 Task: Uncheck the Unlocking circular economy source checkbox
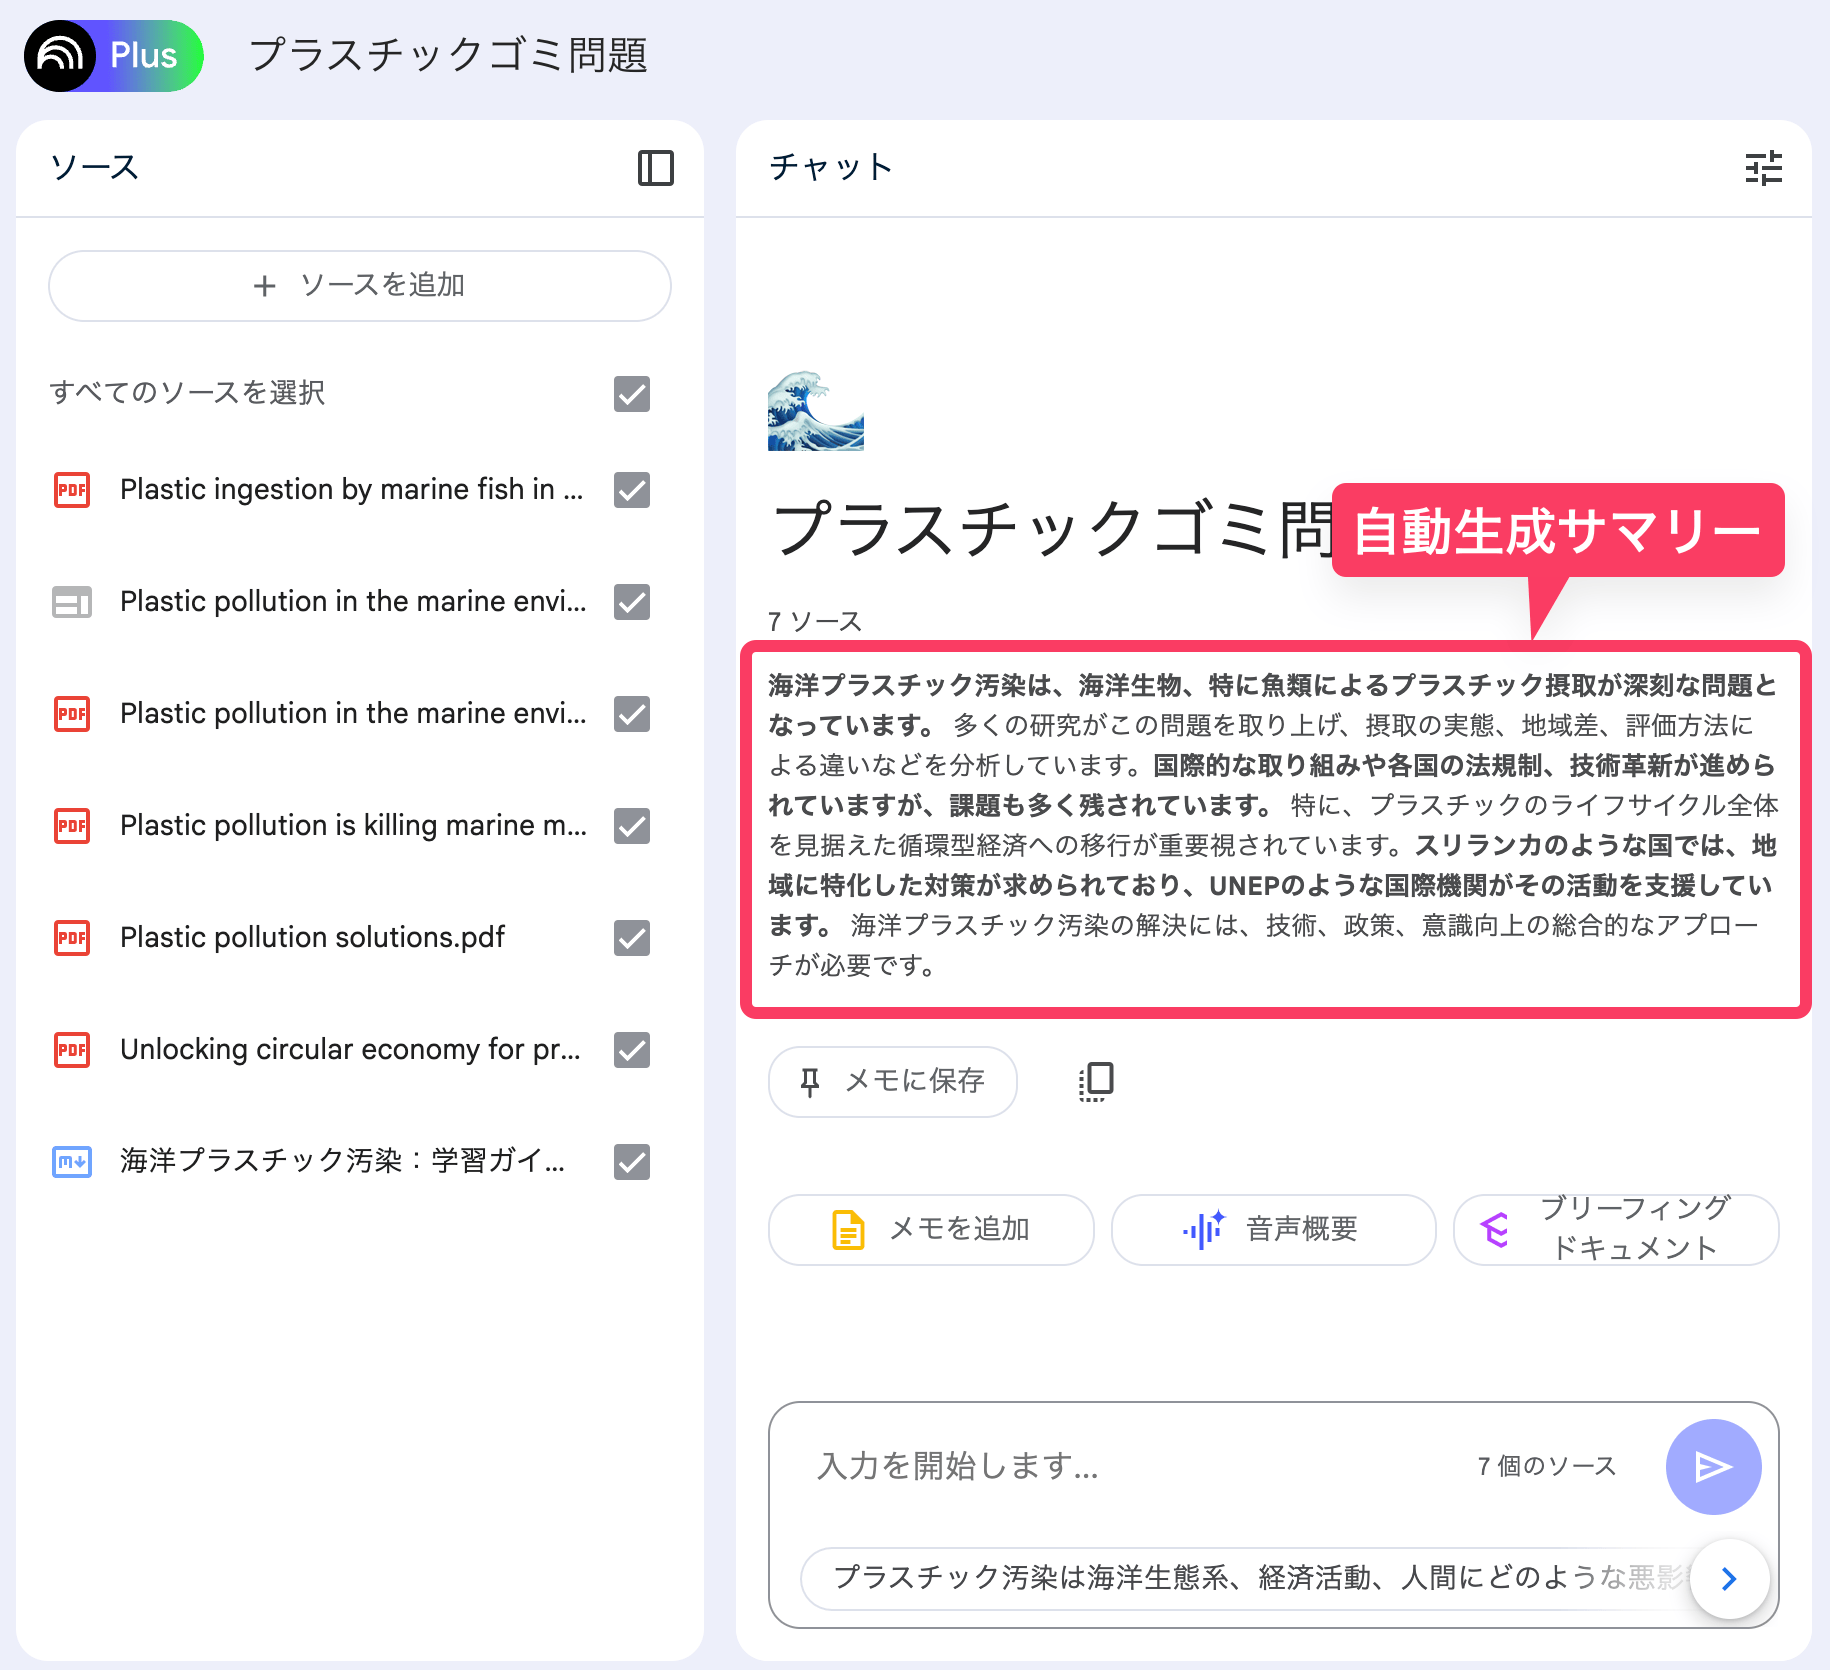point(631,1050)
